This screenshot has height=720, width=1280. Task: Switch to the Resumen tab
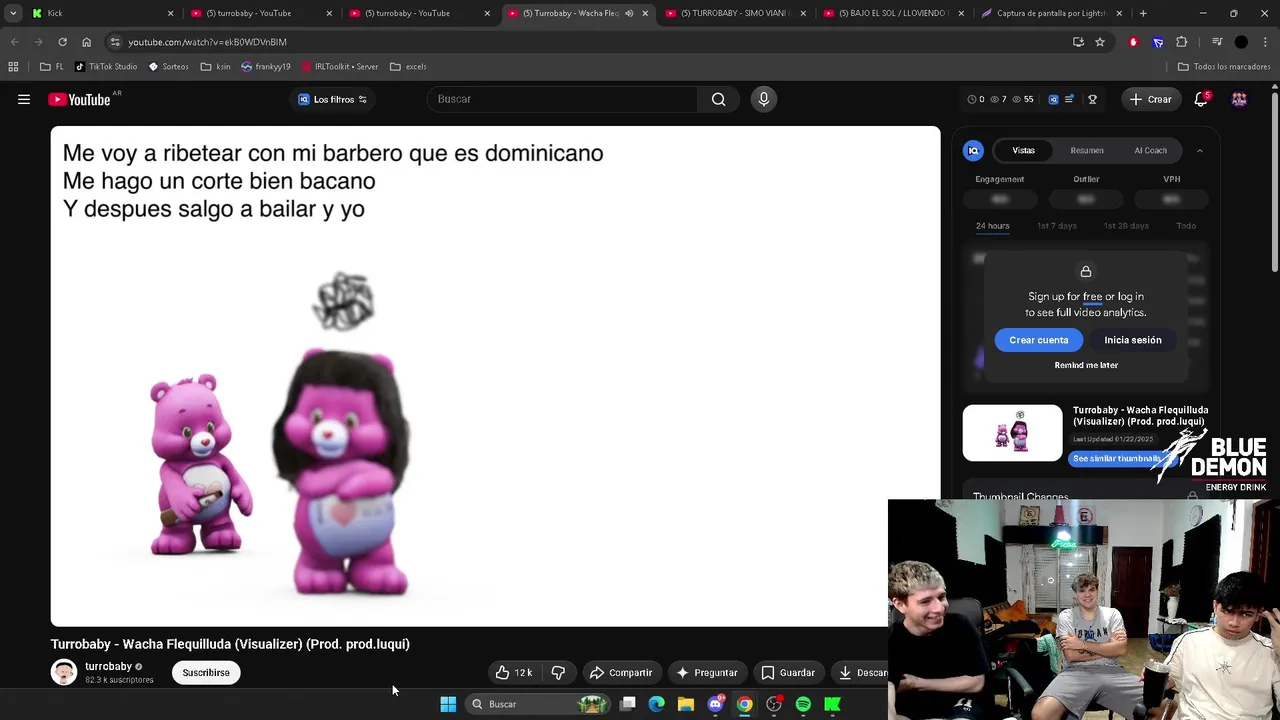[1087, 150]
